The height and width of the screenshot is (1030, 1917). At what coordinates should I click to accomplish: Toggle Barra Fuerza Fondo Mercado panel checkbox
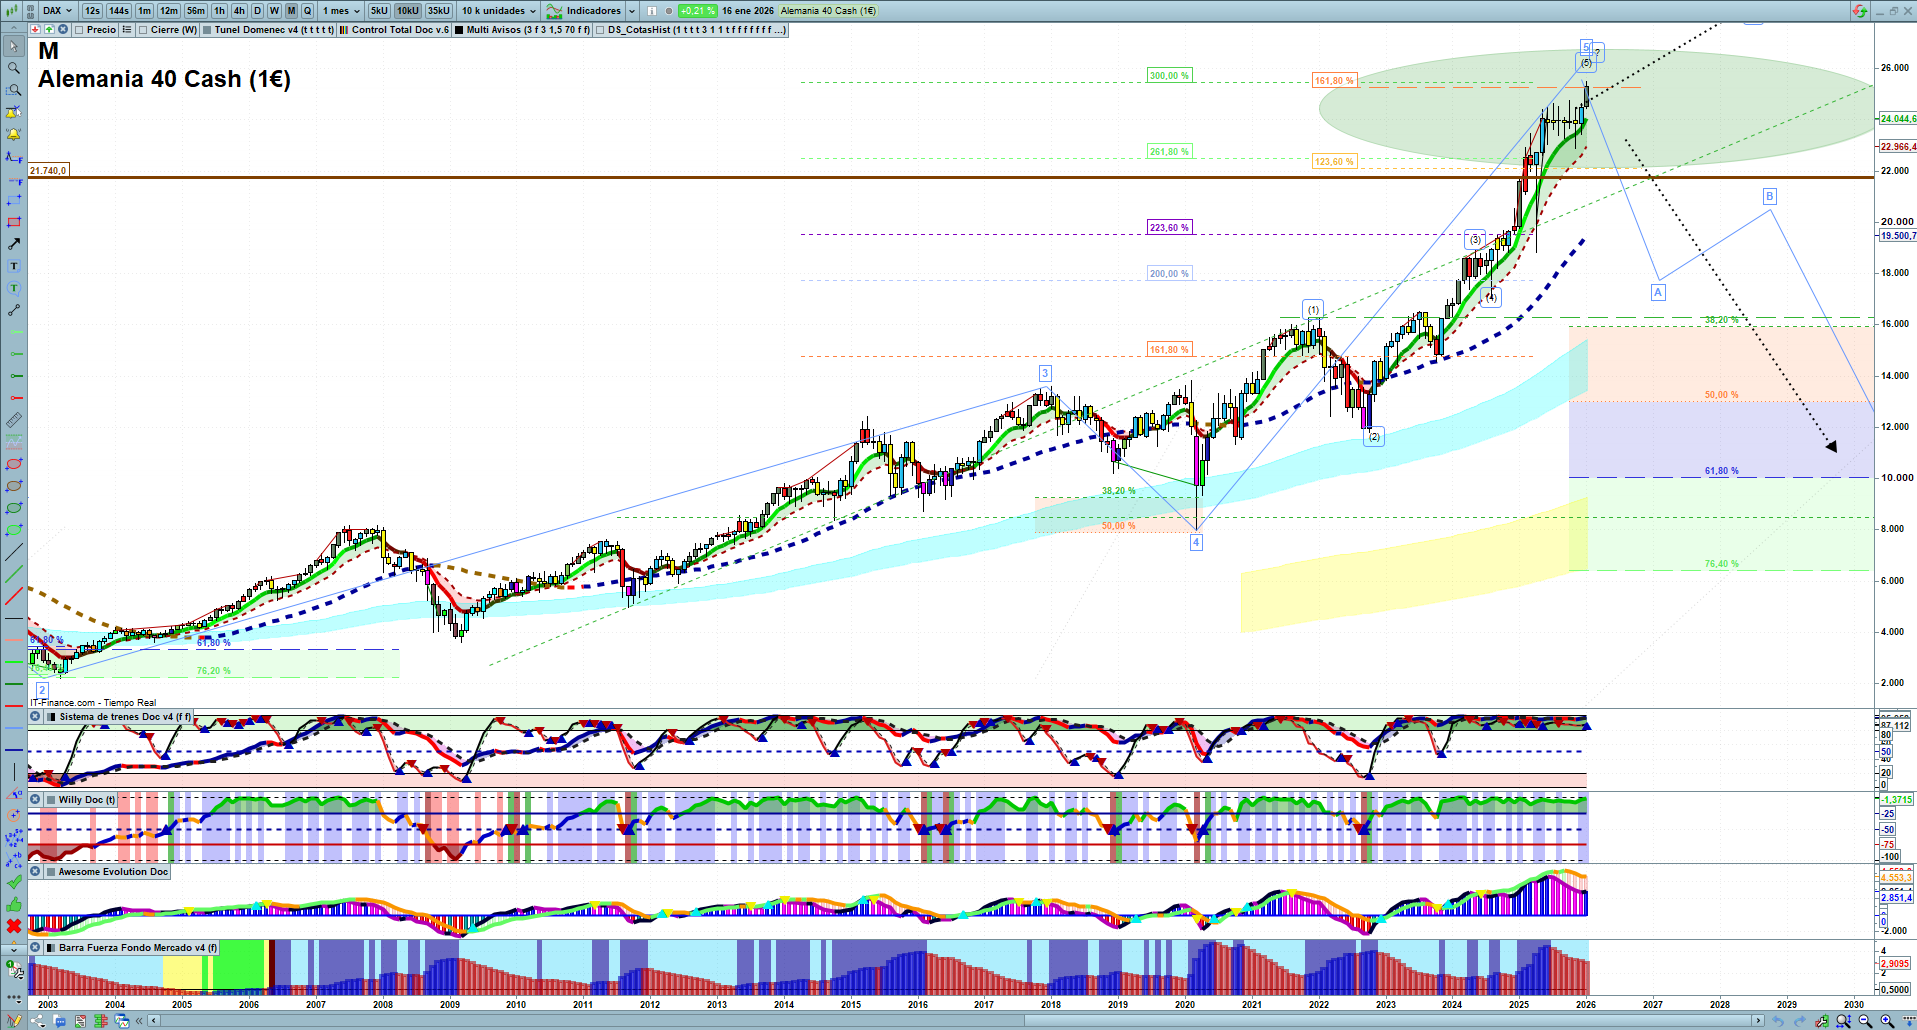point(51,948)
